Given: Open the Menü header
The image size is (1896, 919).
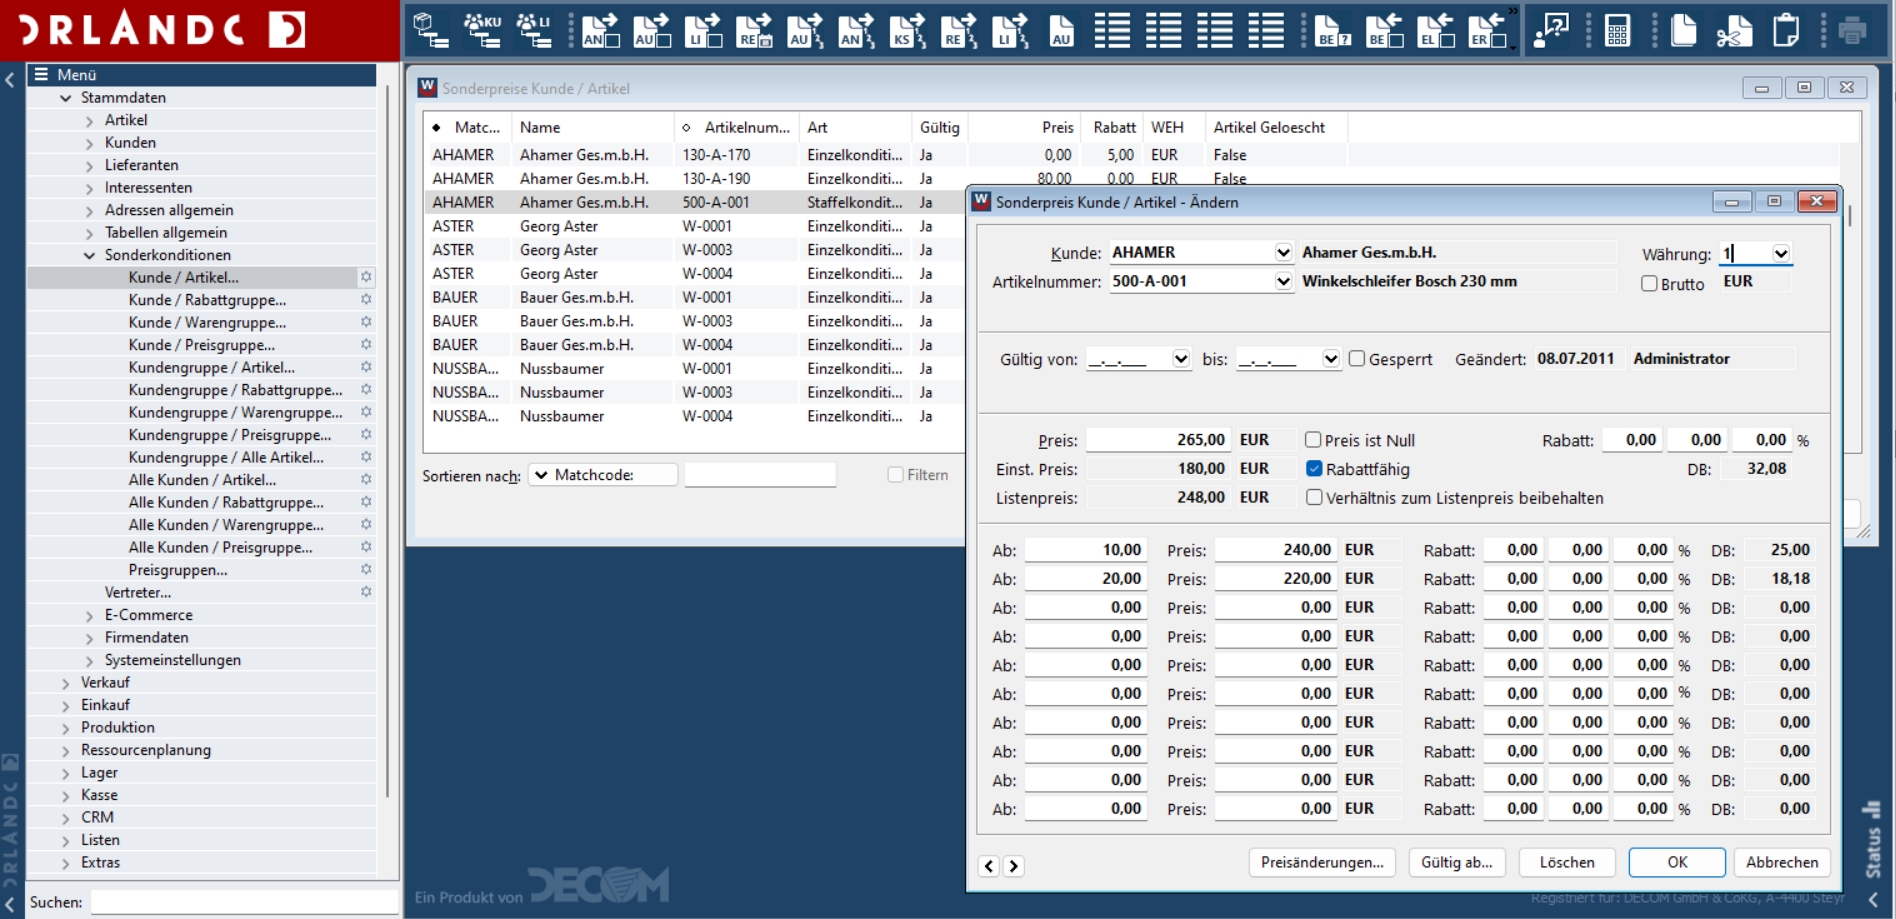Looking at the screenshot, I should click(202, 75).
